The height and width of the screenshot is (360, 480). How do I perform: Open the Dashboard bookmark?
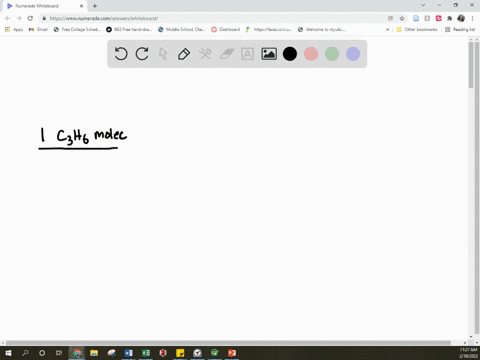226,29
